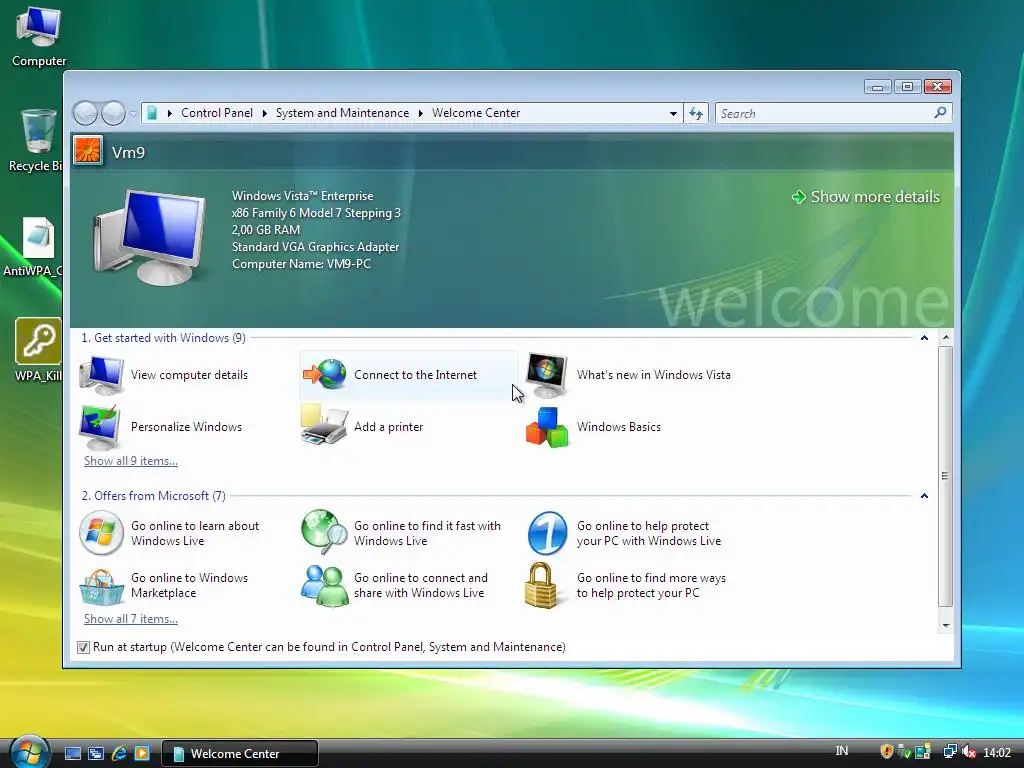
Task: Open What's new in Windows Vista icon
Action: point(547,375)
